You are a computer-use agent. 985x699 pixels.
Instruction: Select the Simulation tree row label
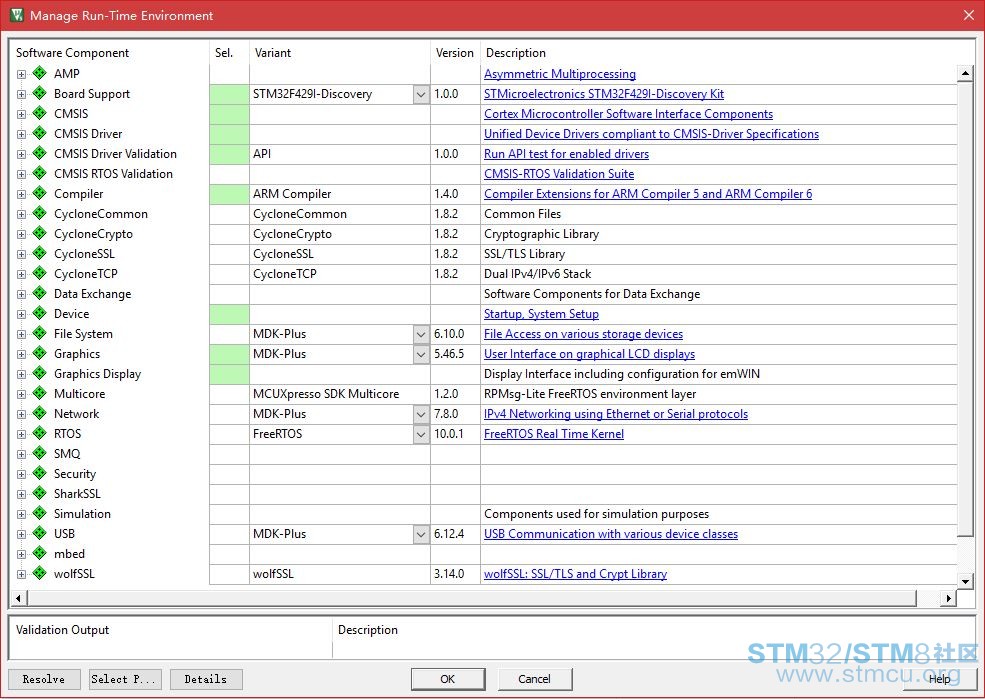[x=82, y=514]
